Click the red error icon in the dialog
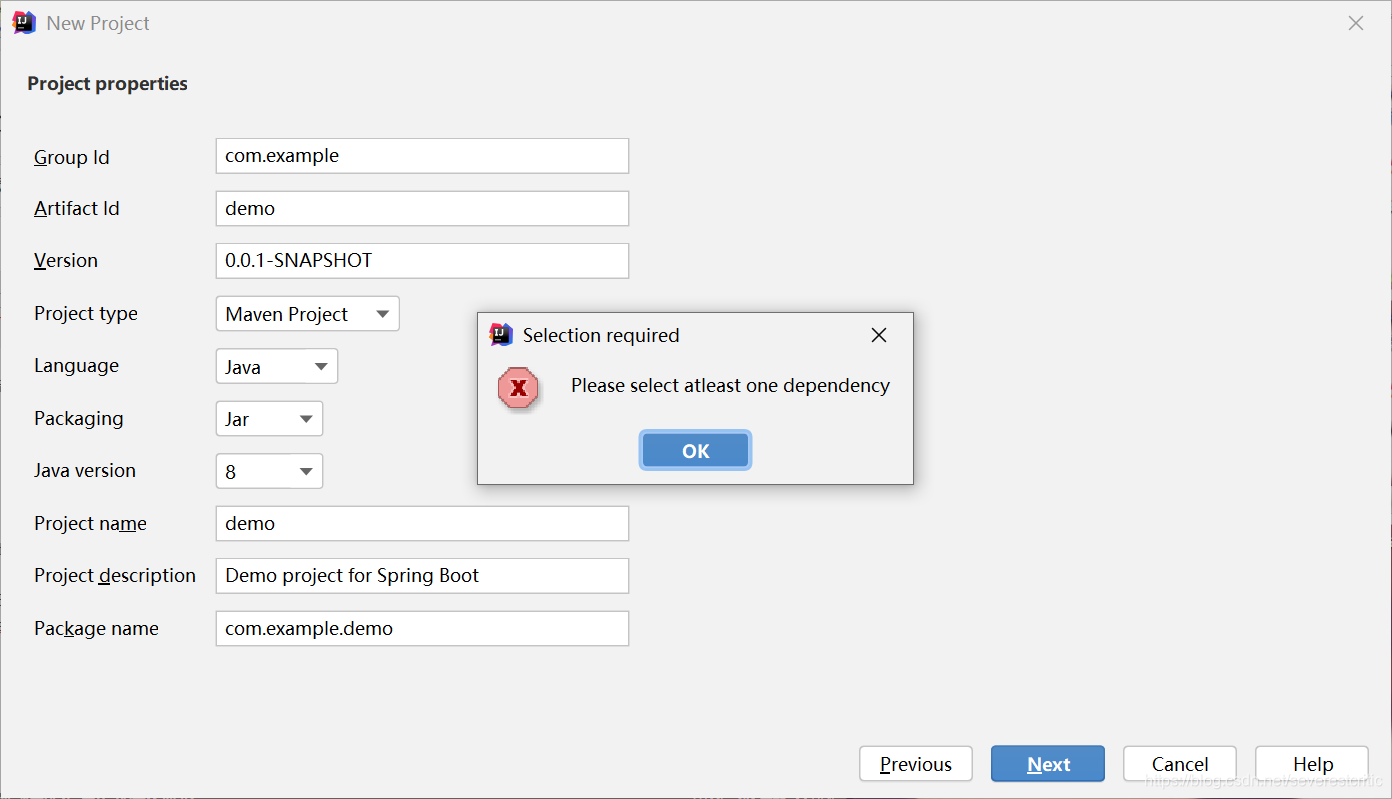Screen dimensions: 1392x799 point(518,388)
